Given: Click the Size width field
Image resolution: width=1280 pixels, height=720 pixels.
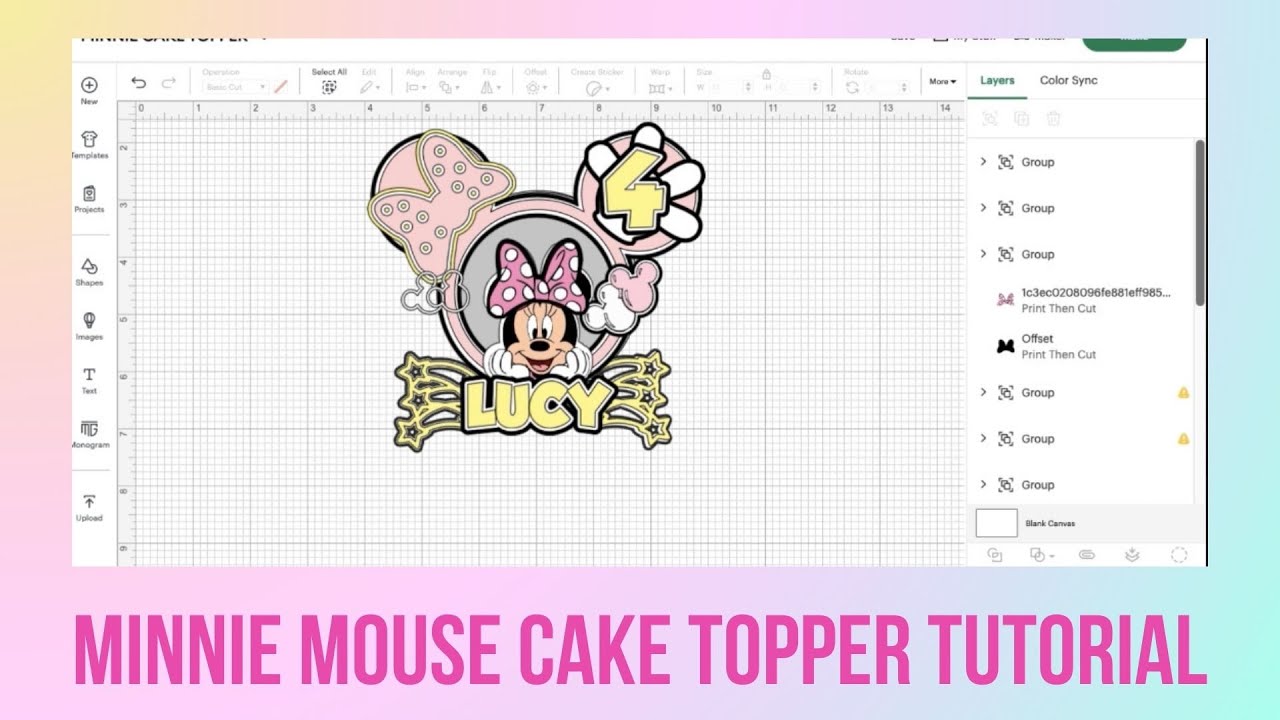Looking at the screenshot, I should [730, 87].
